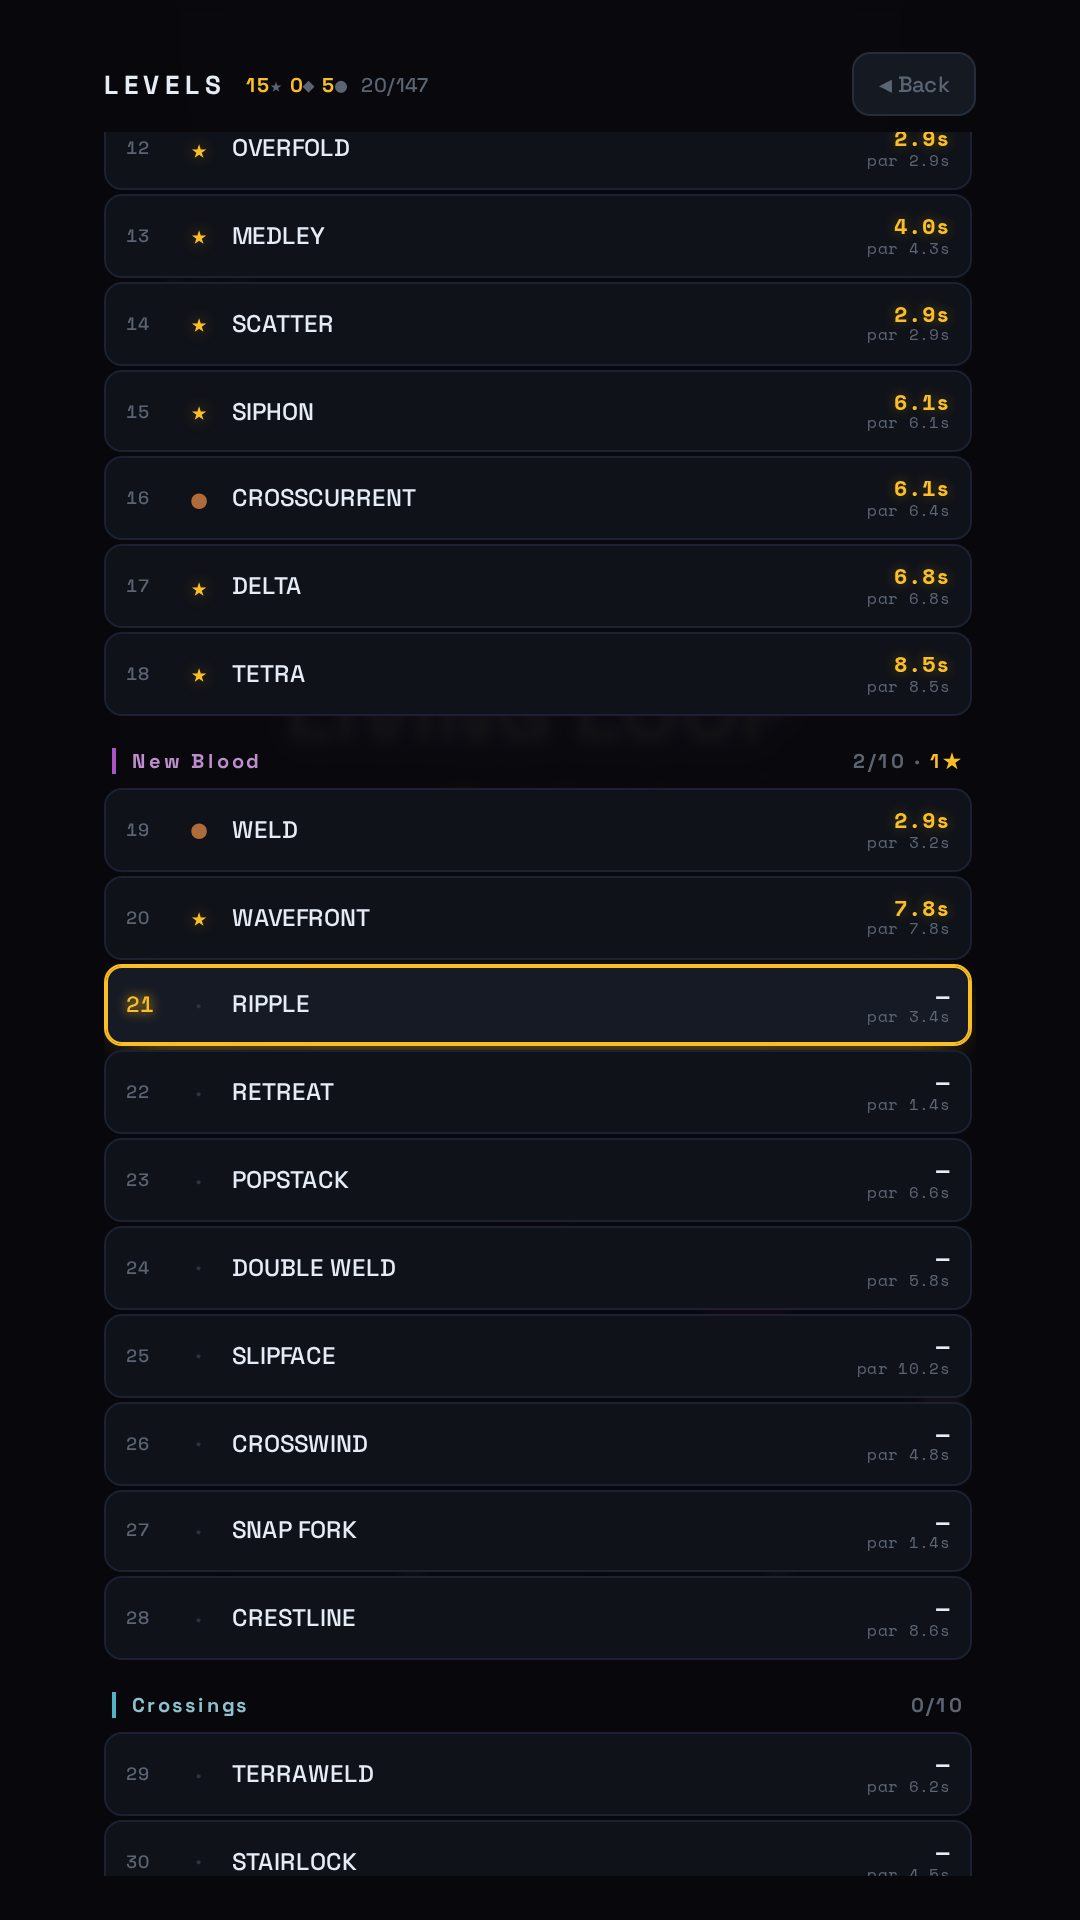The height and width of the screenshot is (1920, 1080).
Task: Click the bronze circle on CROSSCURRENT level
Action: [199, 500]
